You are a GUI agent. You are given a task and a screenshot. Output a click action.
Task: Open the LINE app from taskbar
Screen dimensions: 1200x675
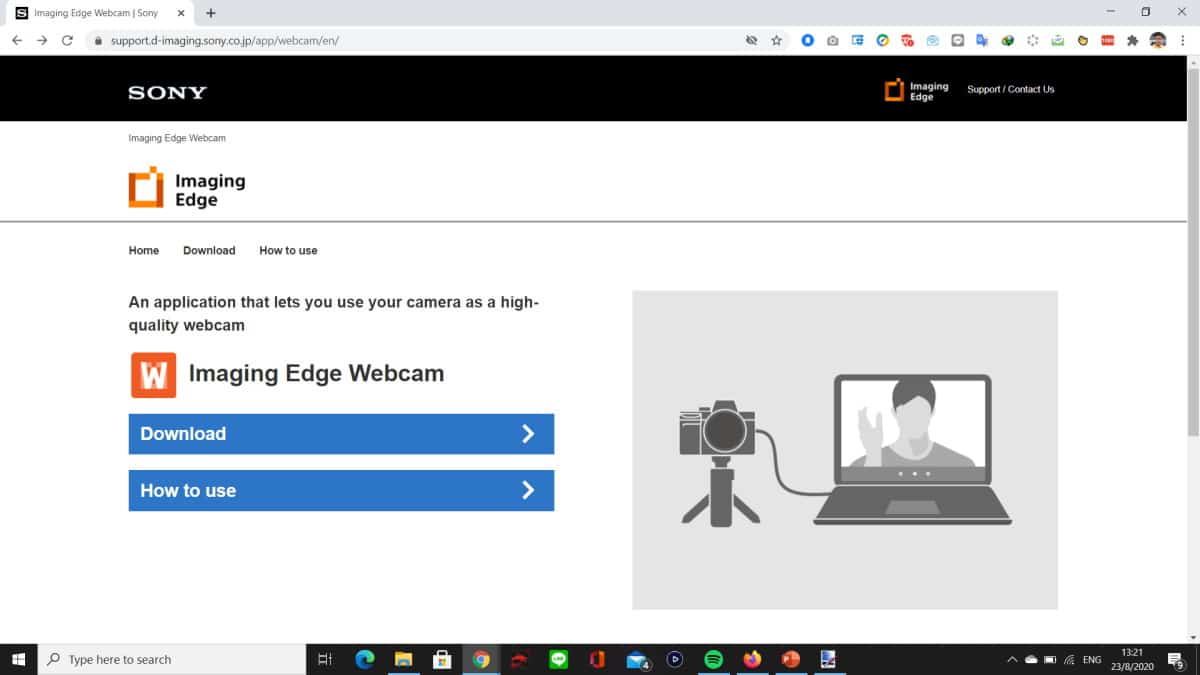coord(558,659)
